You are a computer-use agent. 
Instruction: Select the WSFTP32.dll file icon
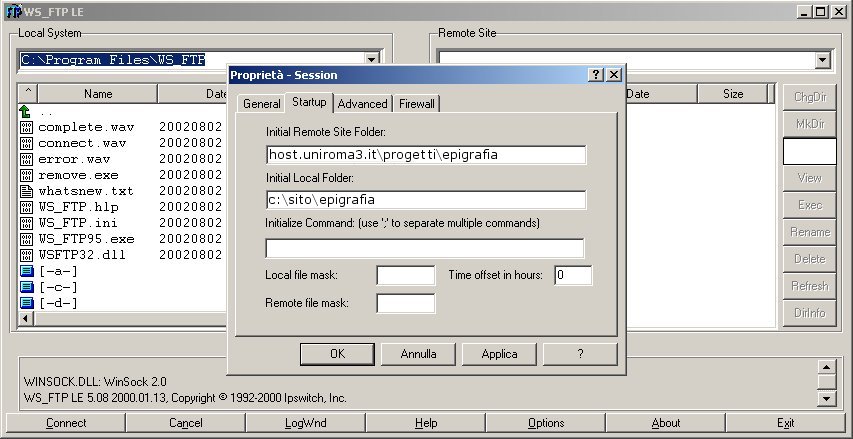pos(26,255)
